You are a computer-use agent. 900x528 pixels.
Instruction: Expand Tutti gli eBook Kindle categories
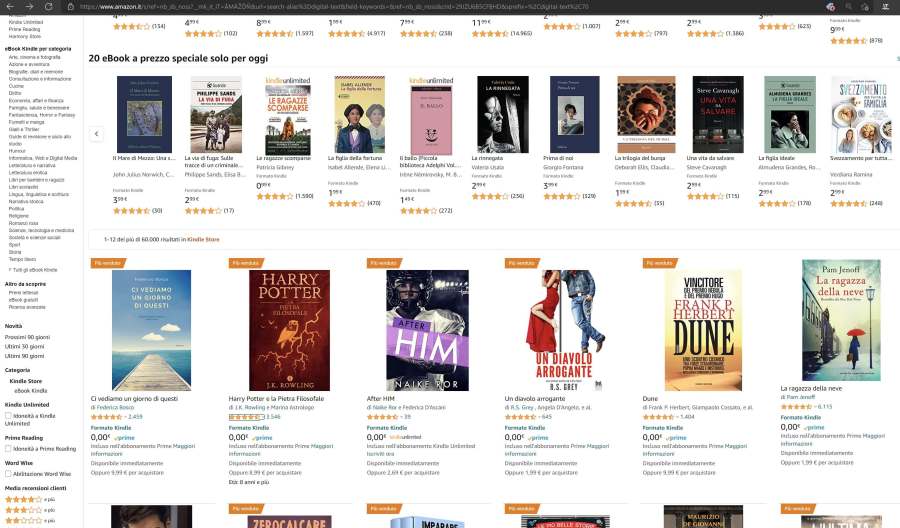tap(33, 270)
